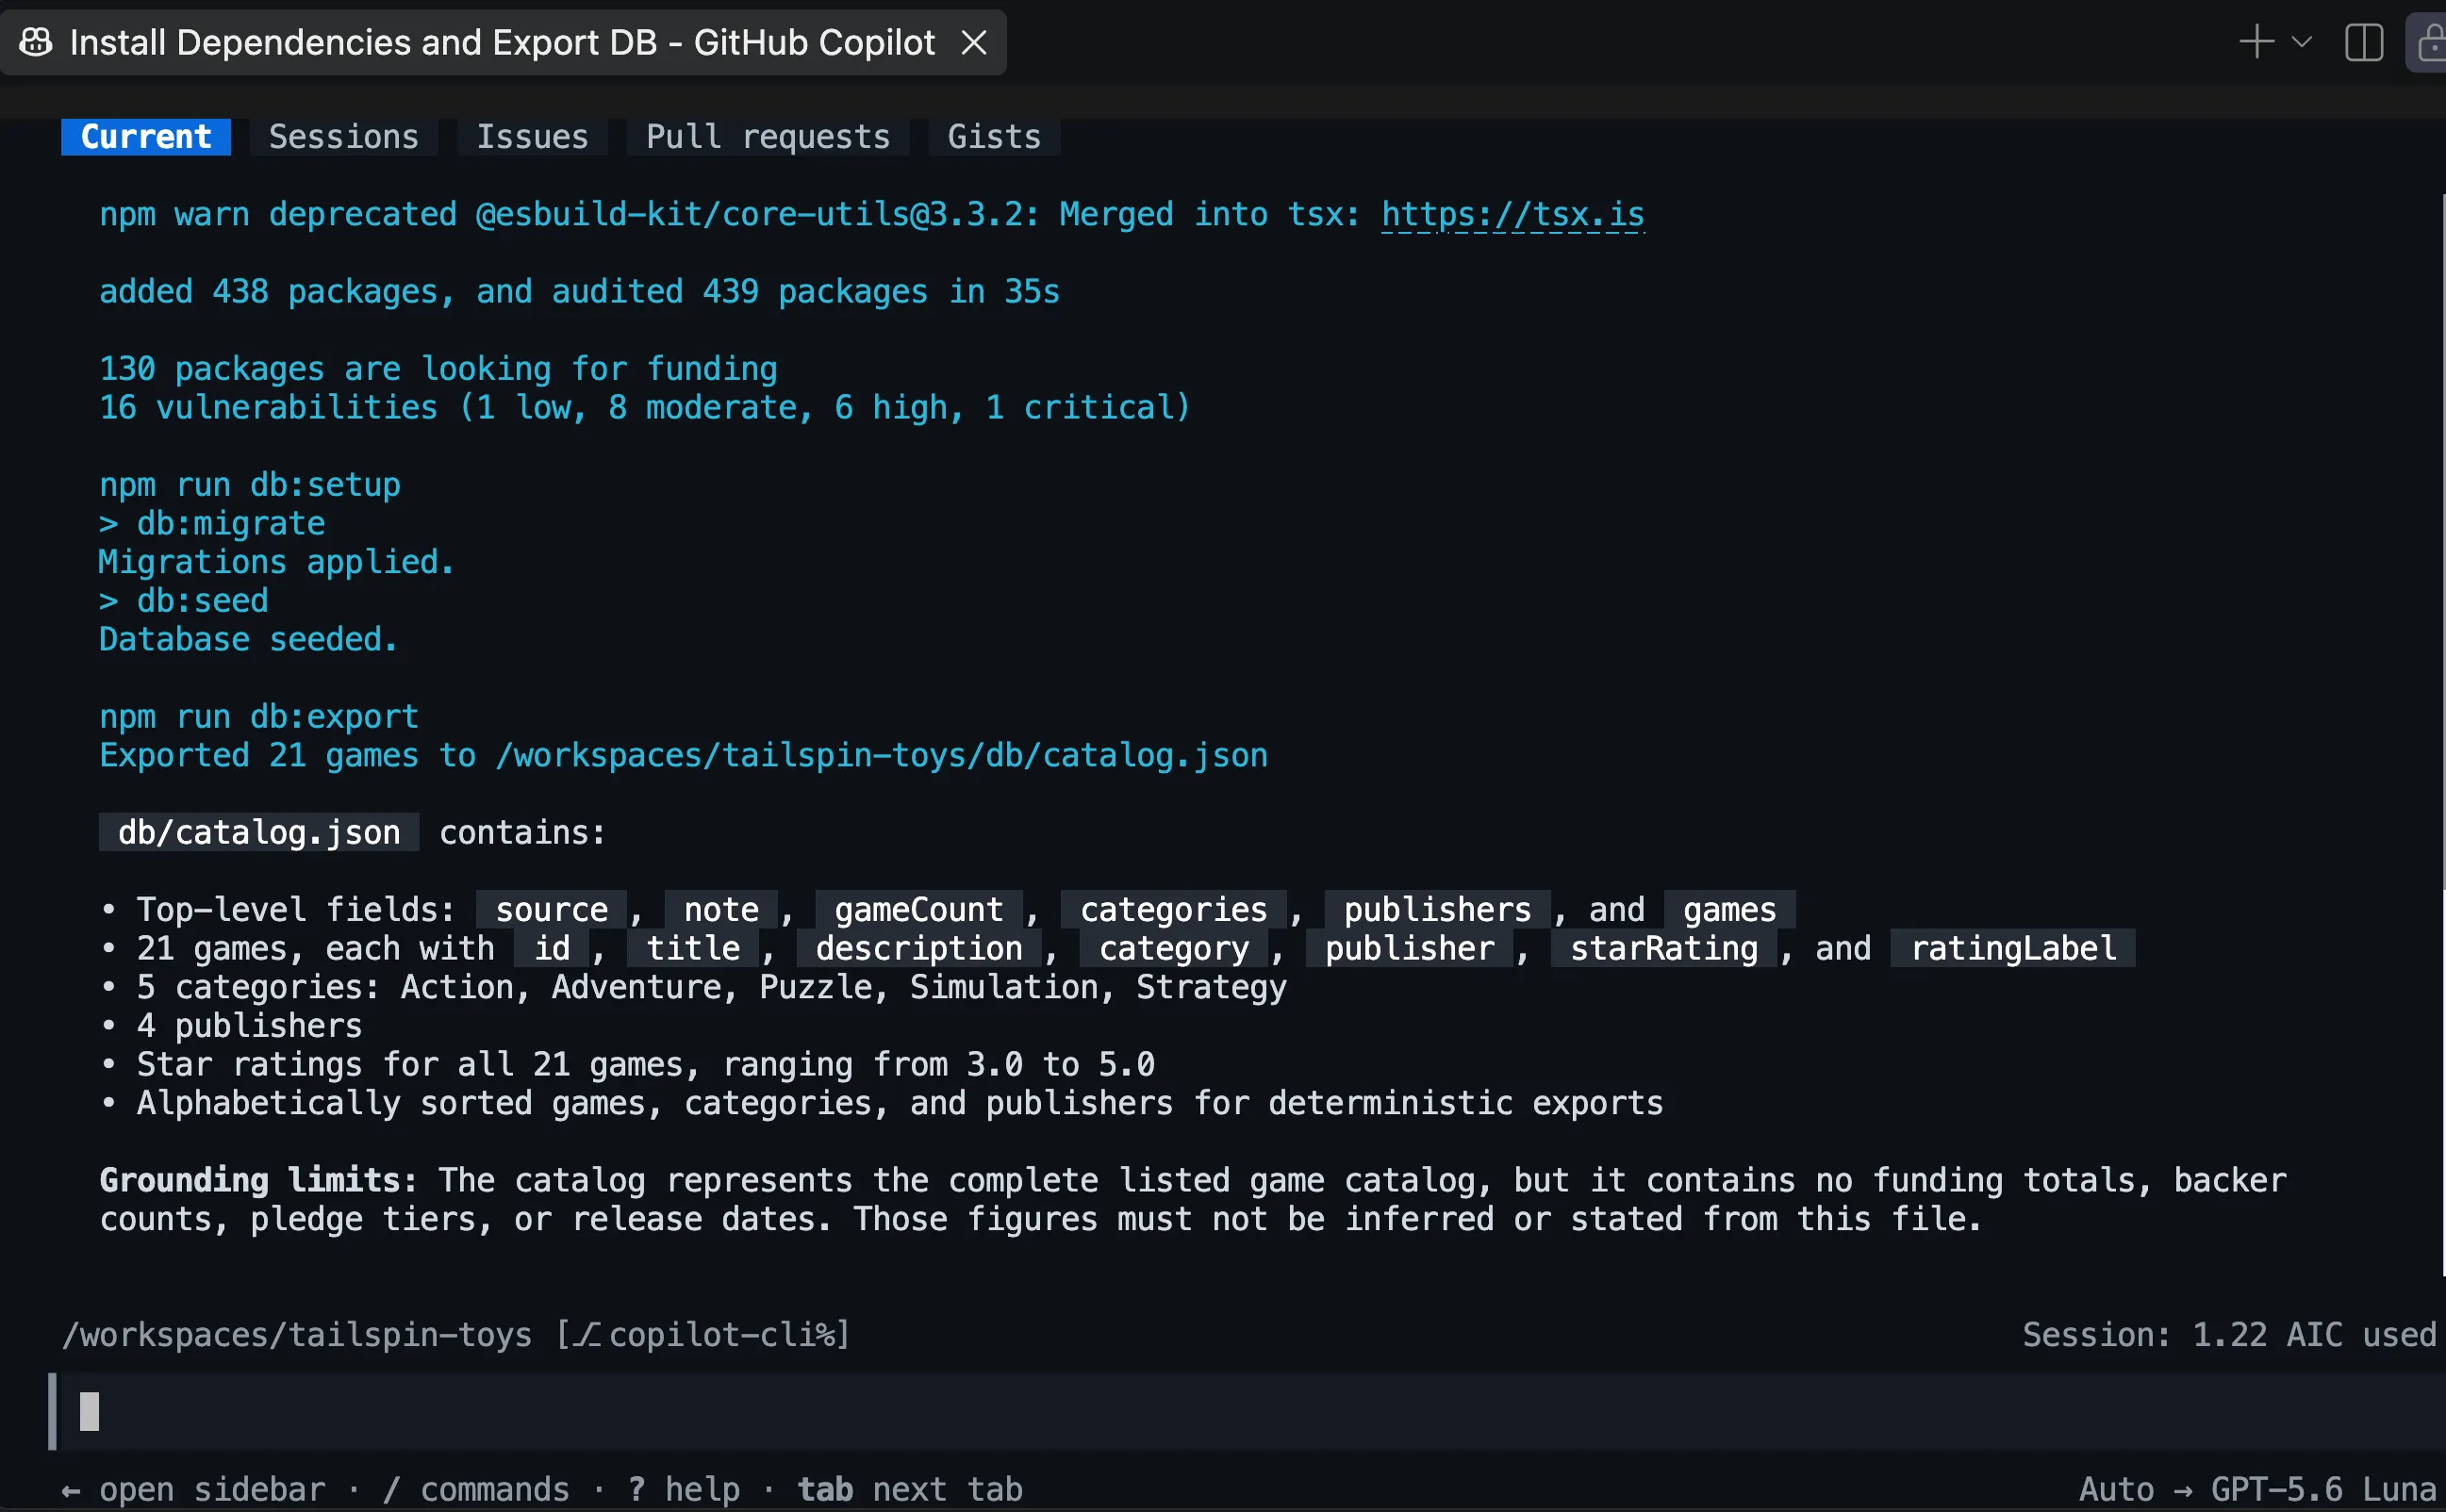The height and width of the screenshot is (1512, 2446).
Task: Click the 'starRating' field chip
Action: pyautogui.click(x=1664, y=948)
